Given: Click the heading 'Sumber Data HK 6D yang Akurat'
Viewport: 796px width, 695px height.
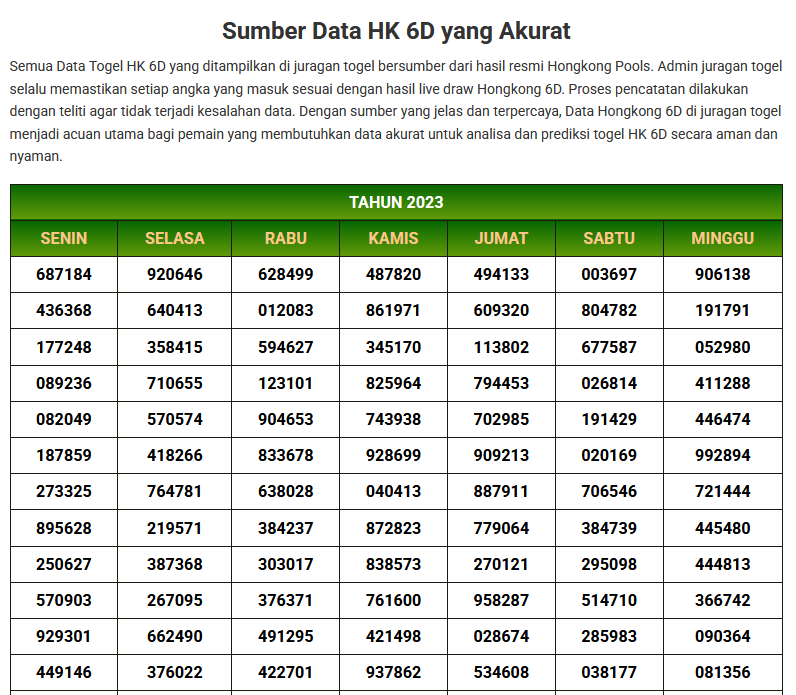Looking at the screenshot, I should point(396,31).
